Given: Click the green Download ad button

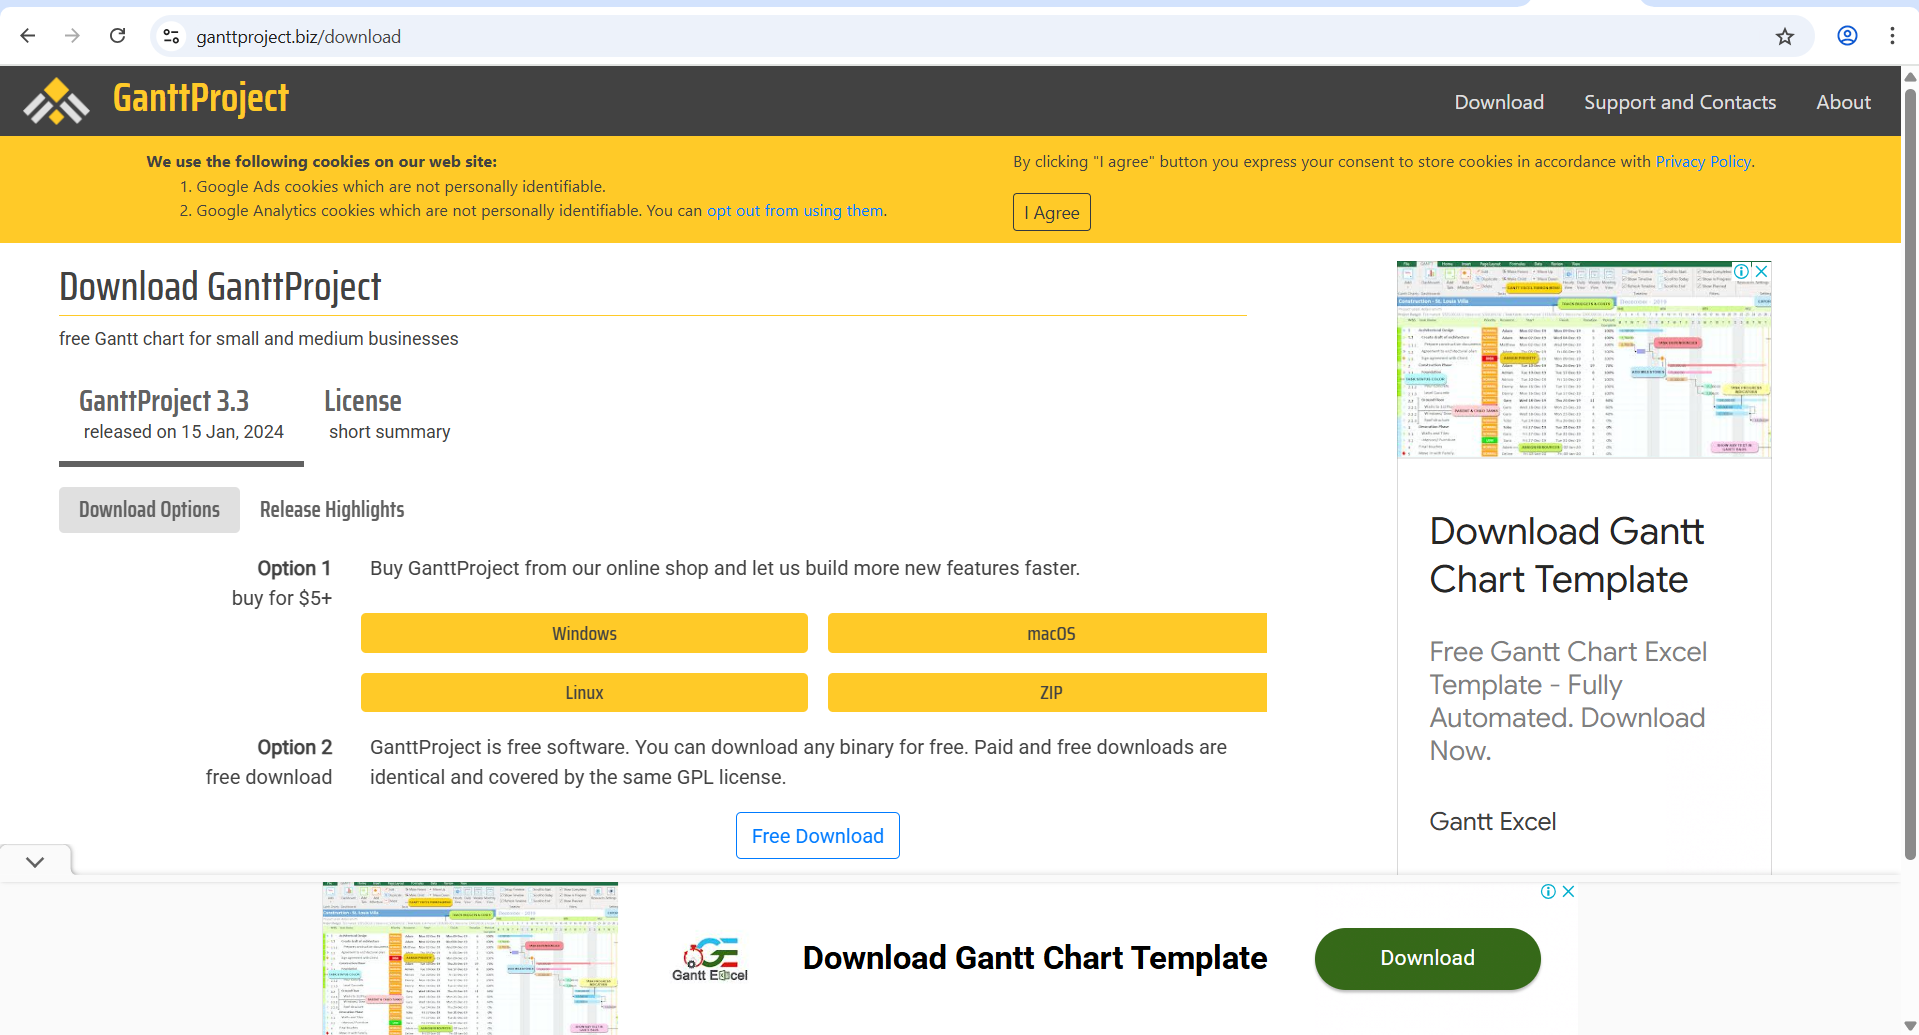Looking at the screenshot, I should 1427,958.
